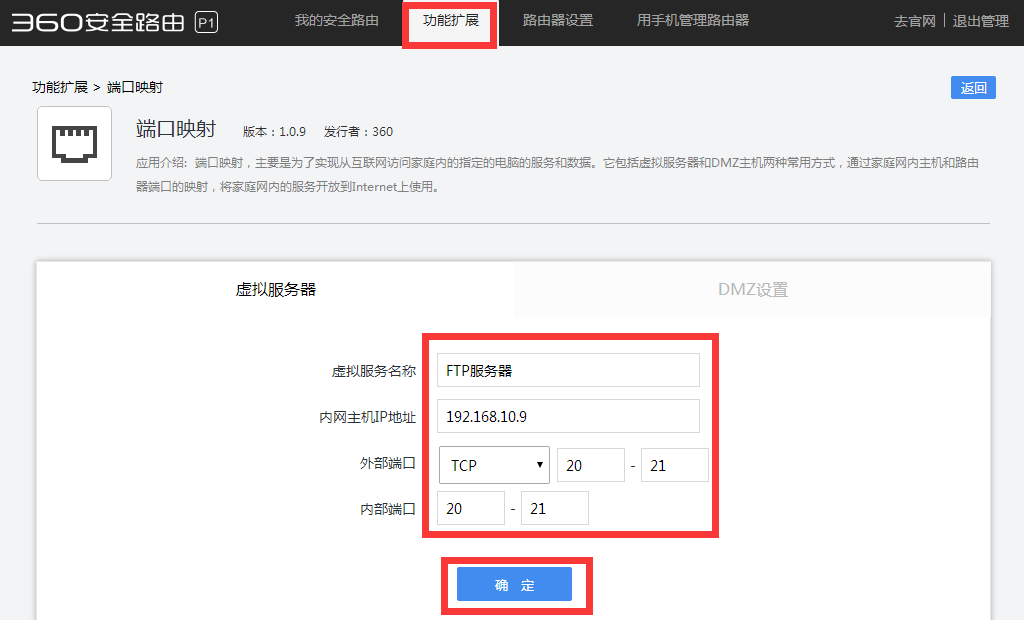Screen dimensions: 1024x620
Task: Click the P1 model badge
Action: click(206, 24)
